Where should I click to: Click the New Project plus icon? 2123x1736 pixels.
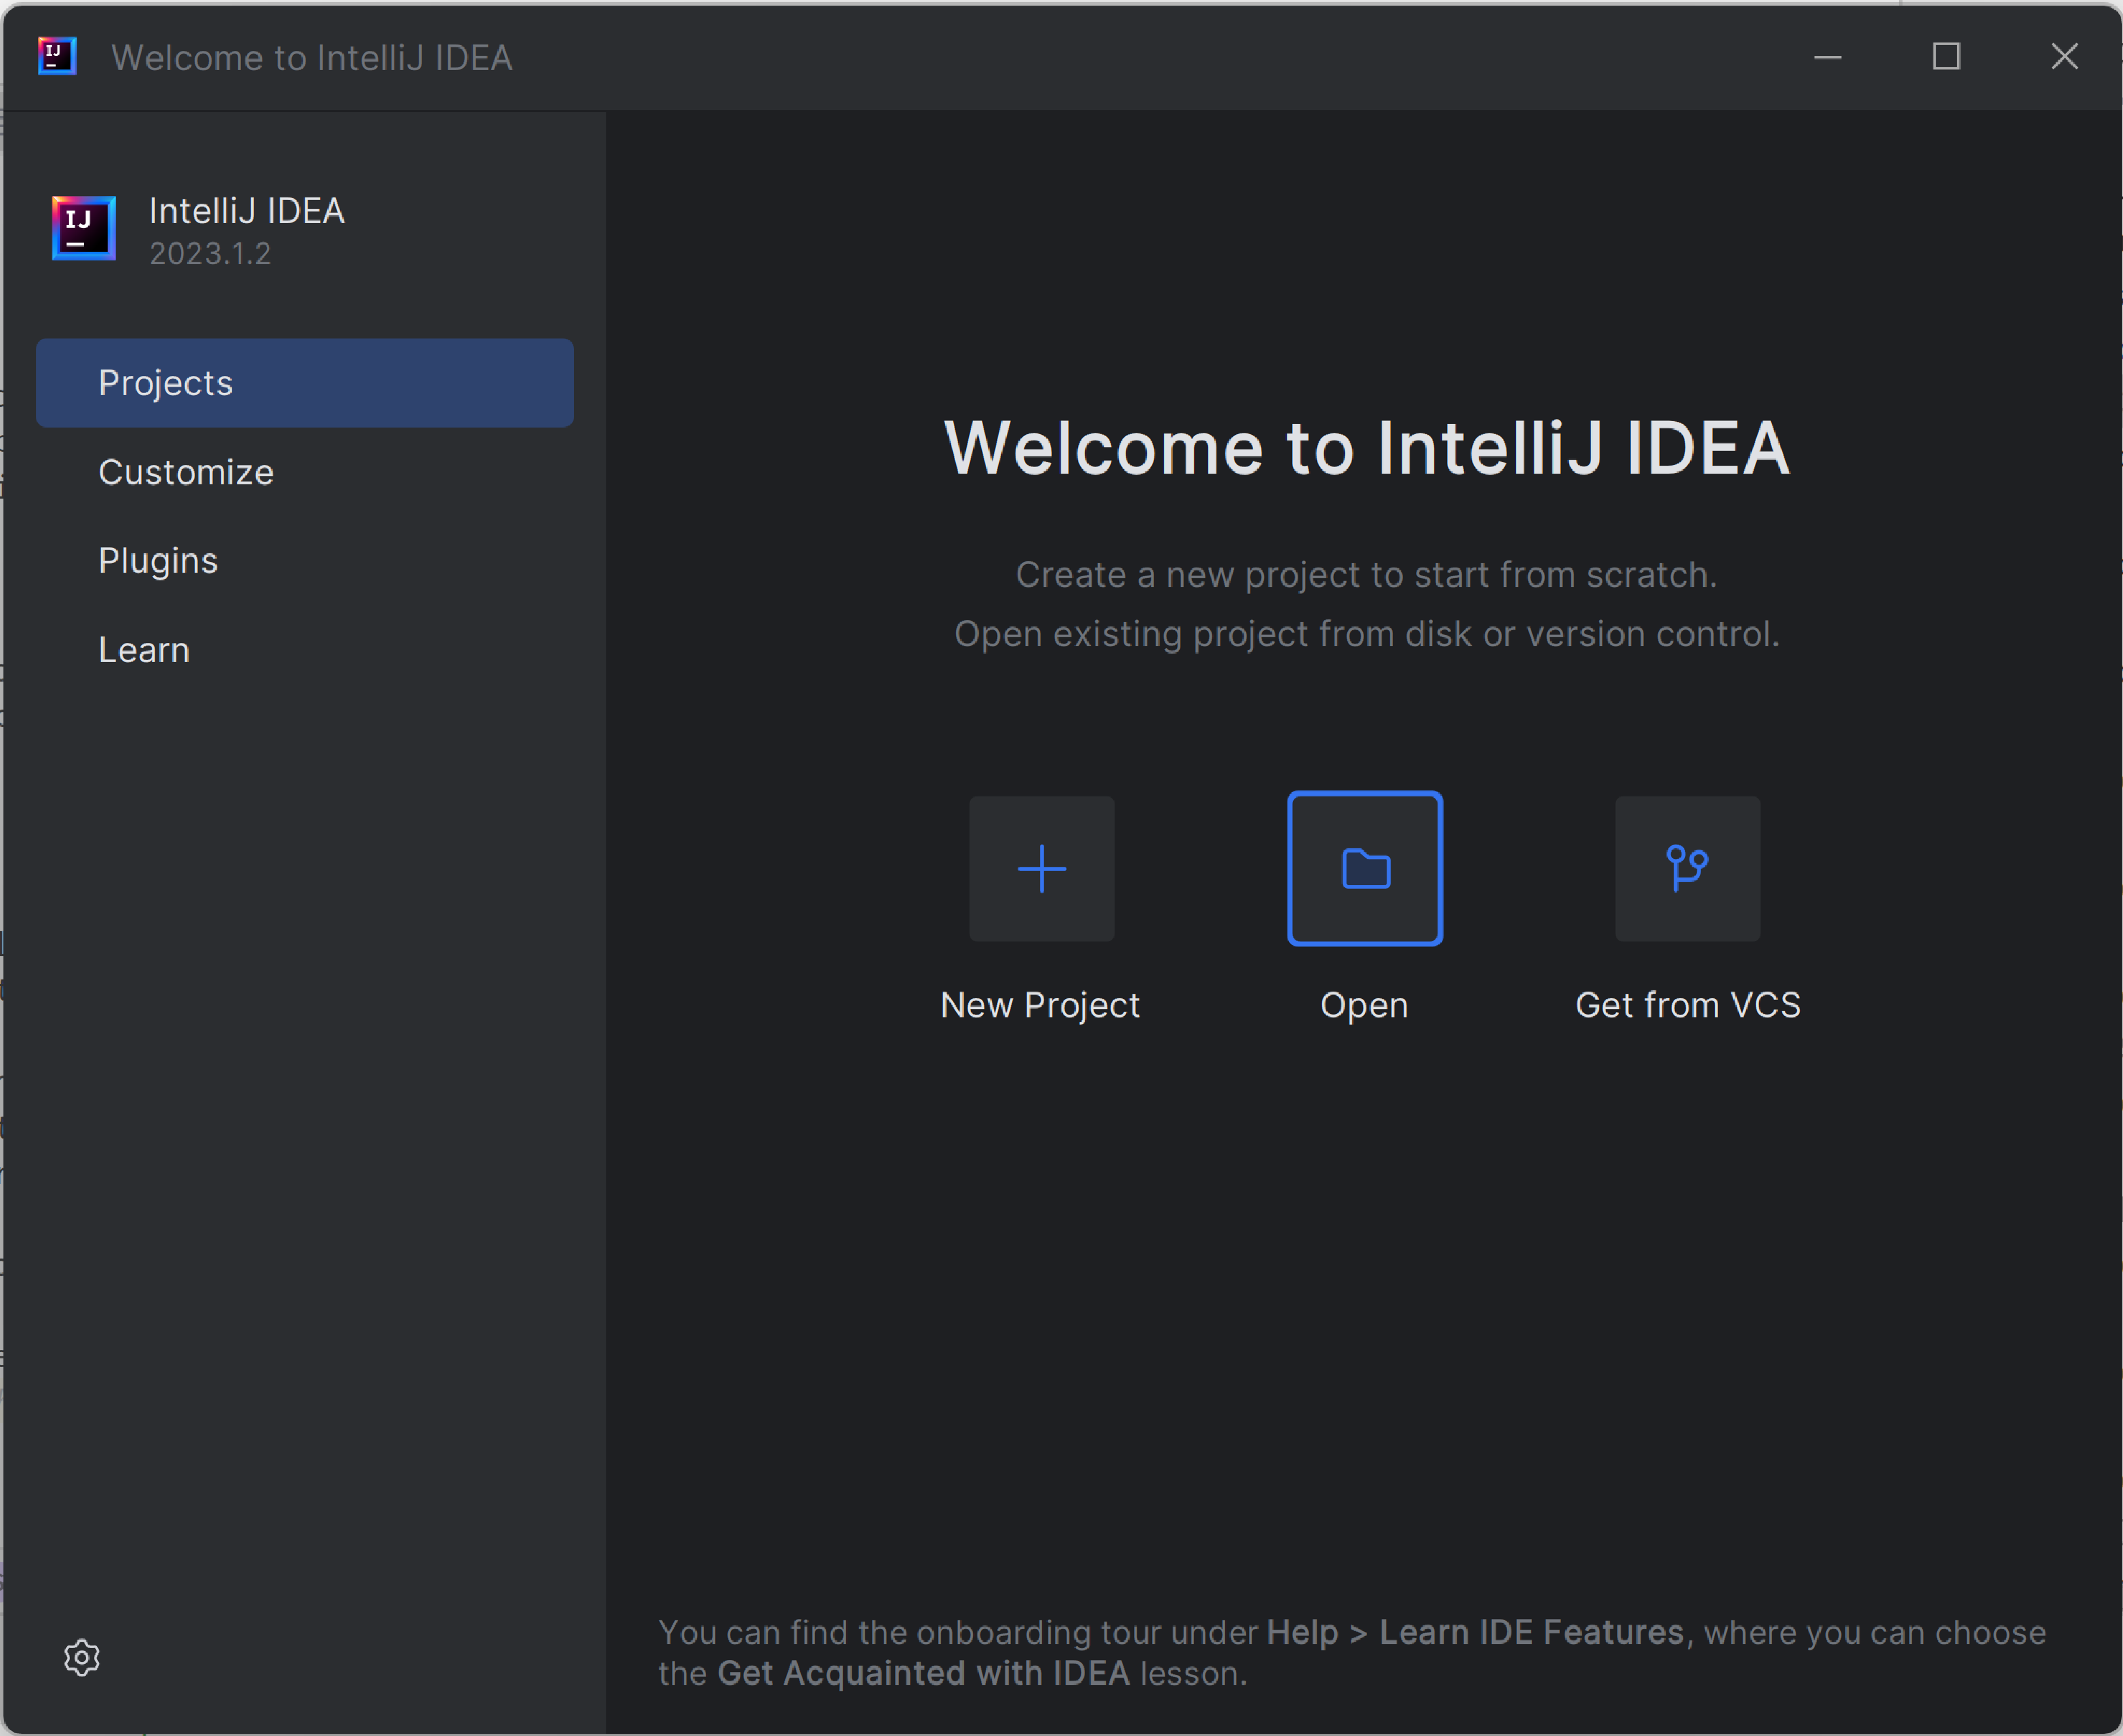(x=1041, y=868)
